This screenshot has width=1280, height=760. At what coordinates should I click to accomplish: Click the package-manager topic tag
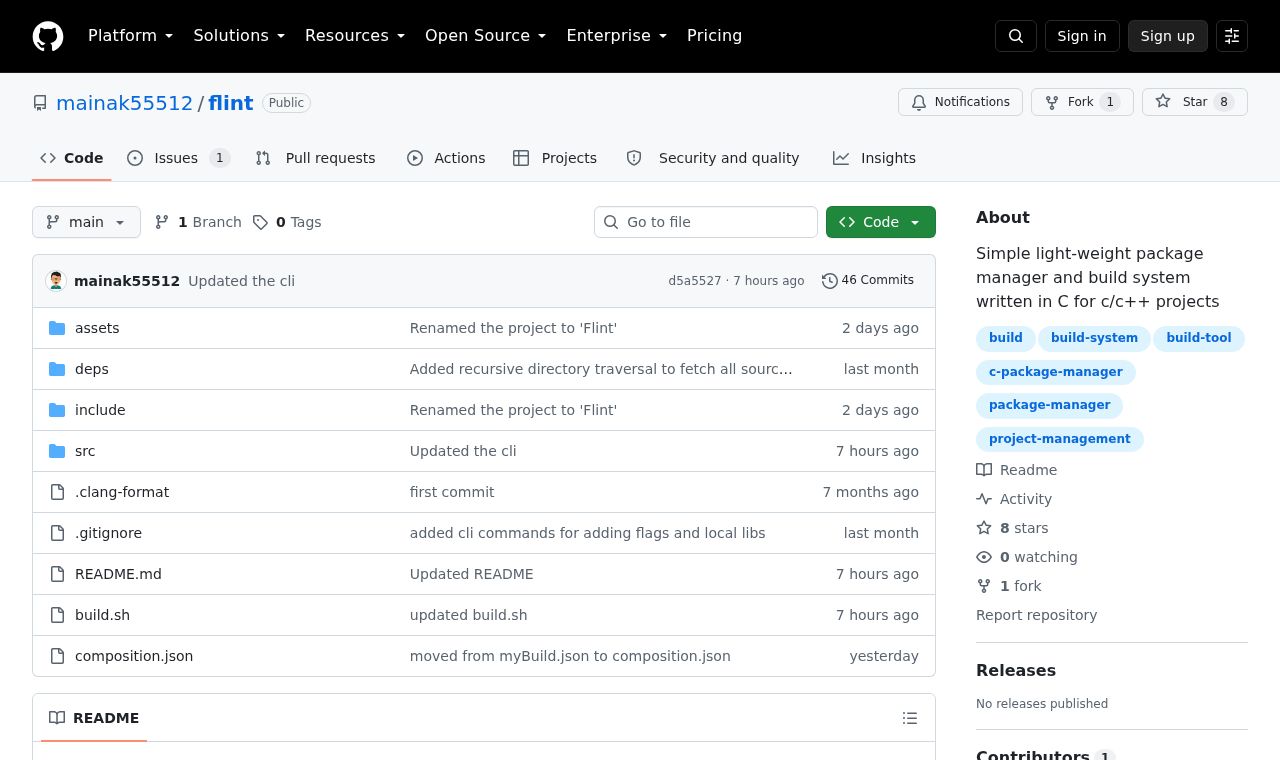click(x=1050, y=405)
